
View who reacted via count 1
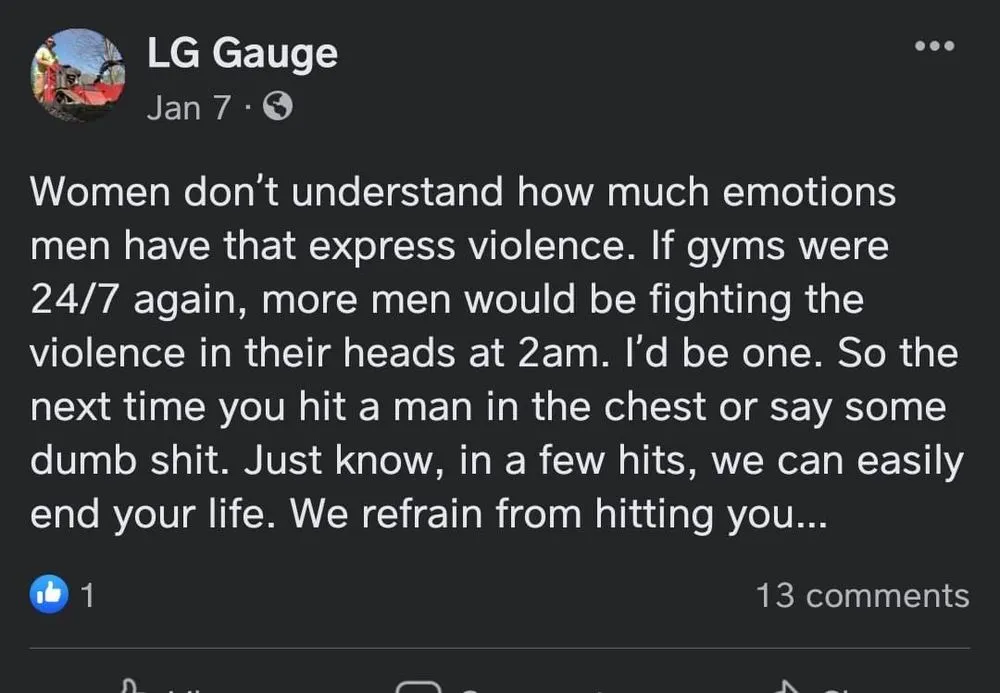(x=87, y=596)
